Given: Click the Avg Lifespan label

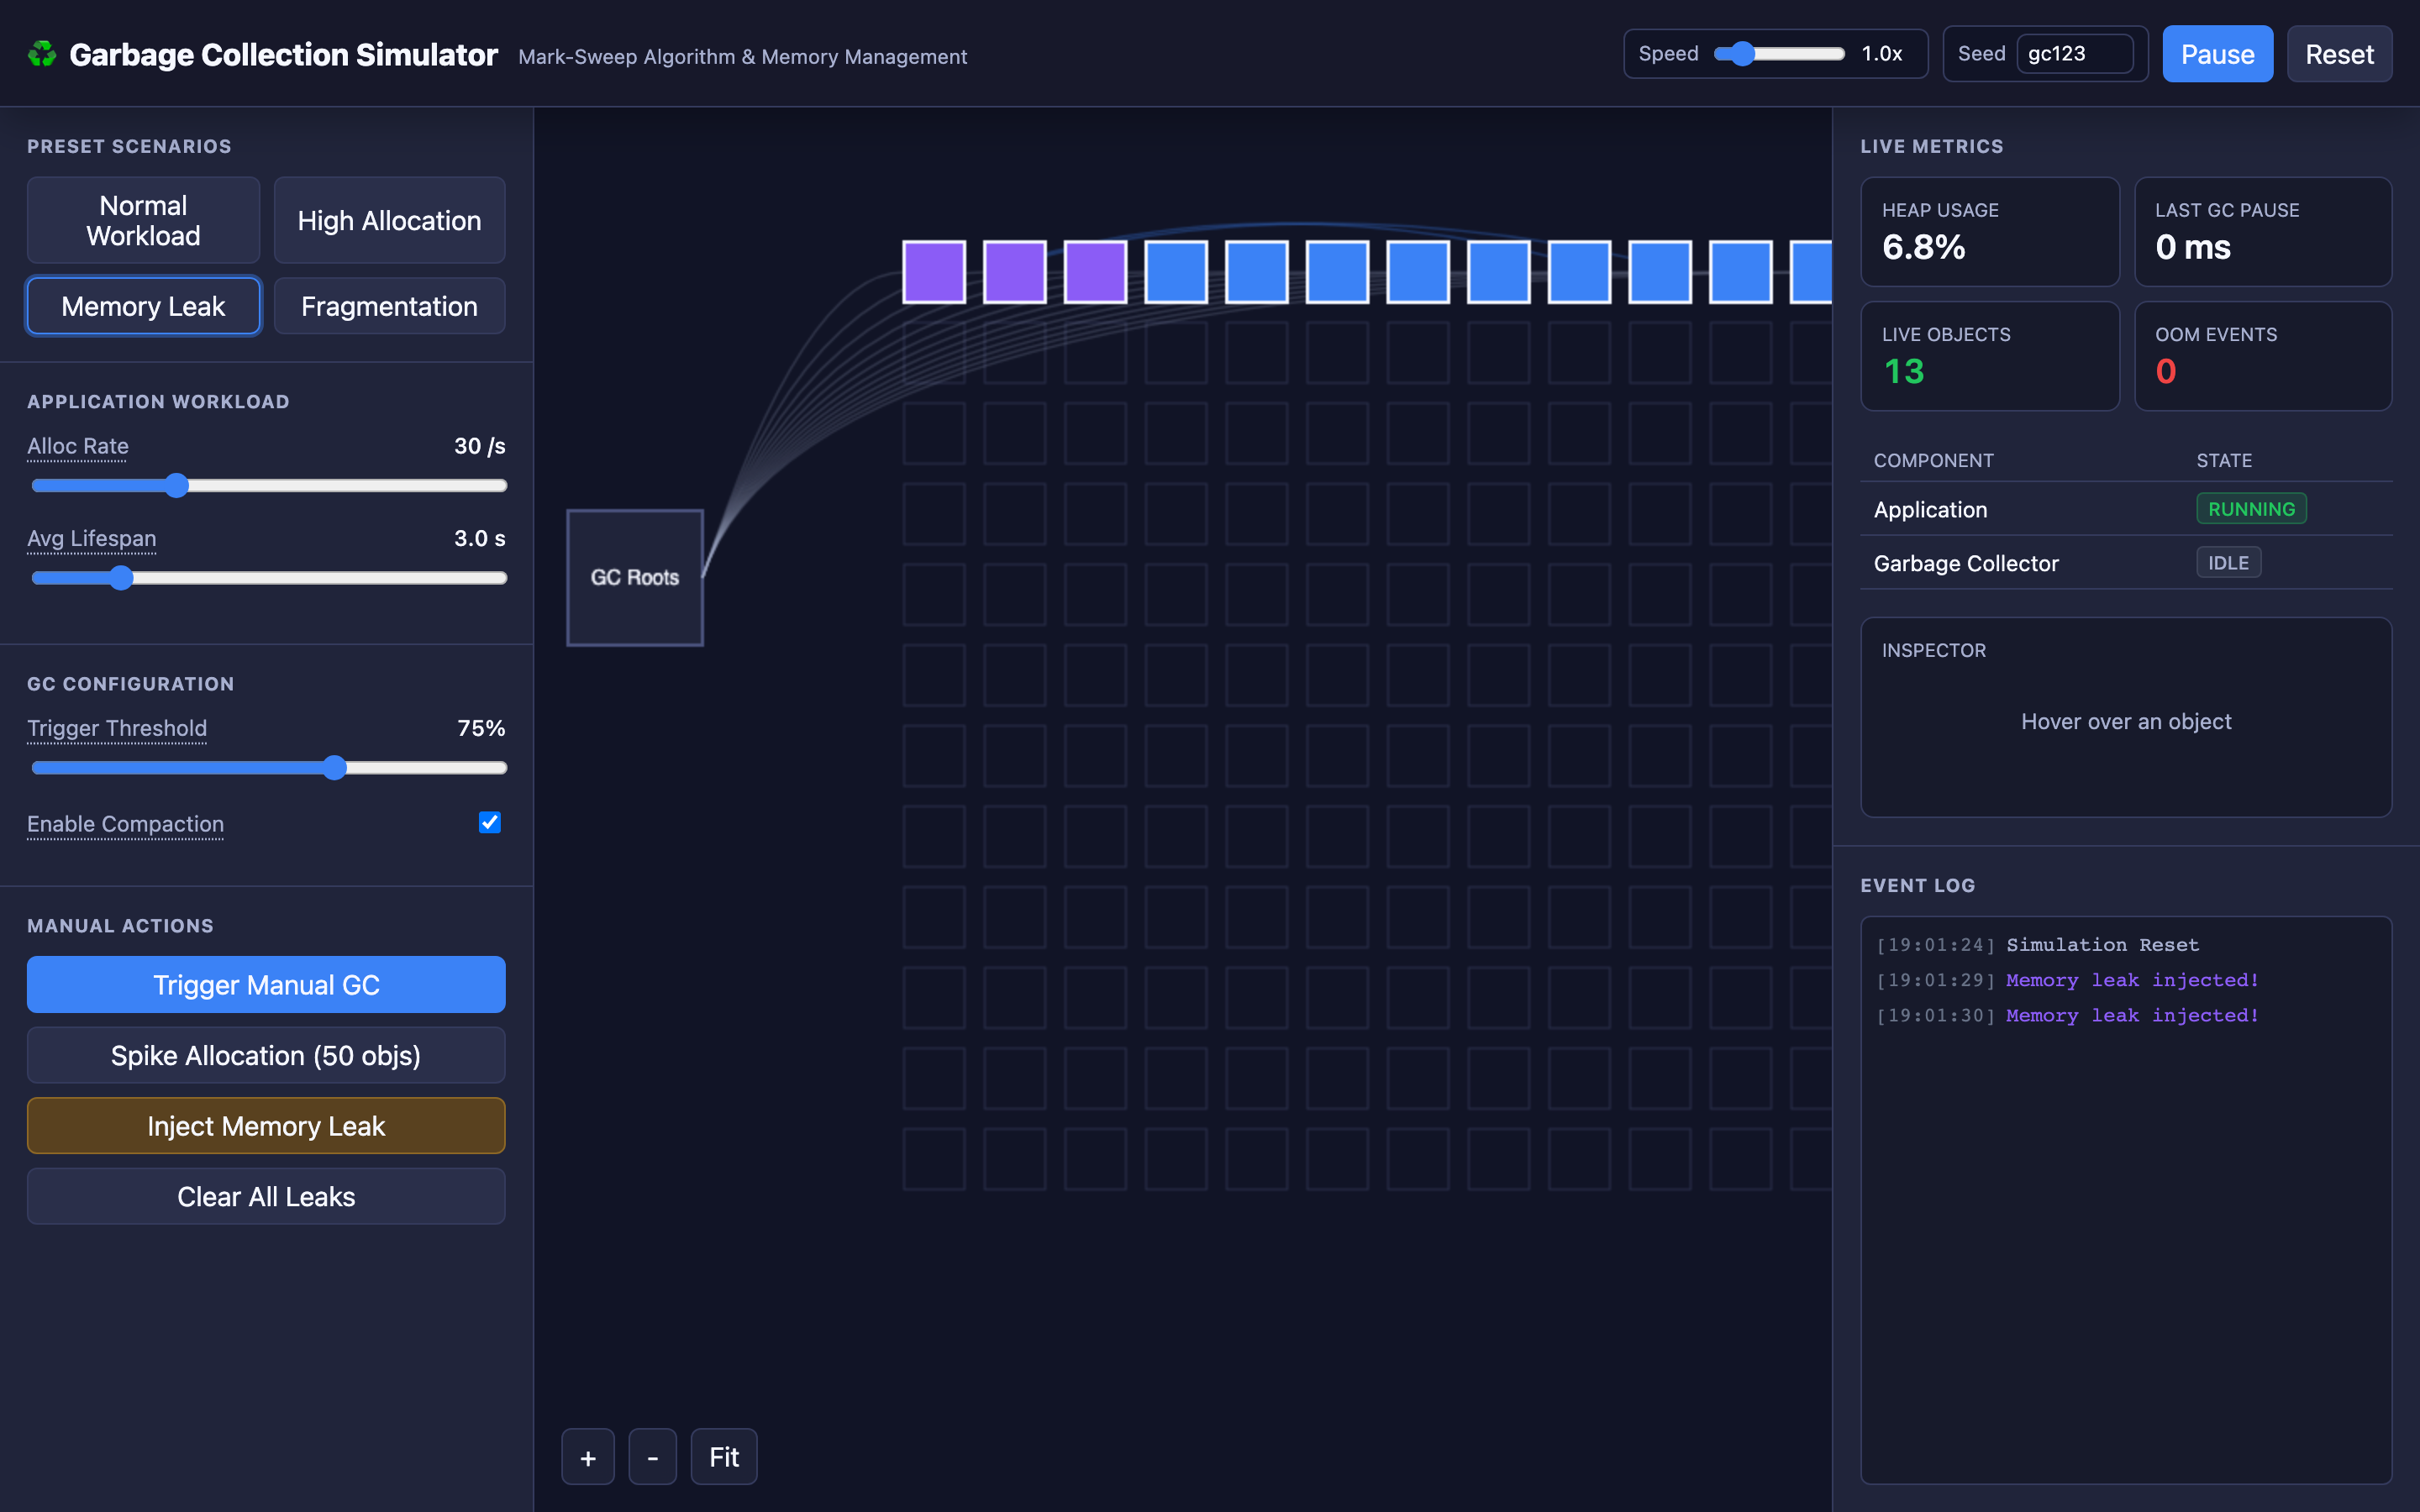Looking at the screenshot, I should pos(92,538).
